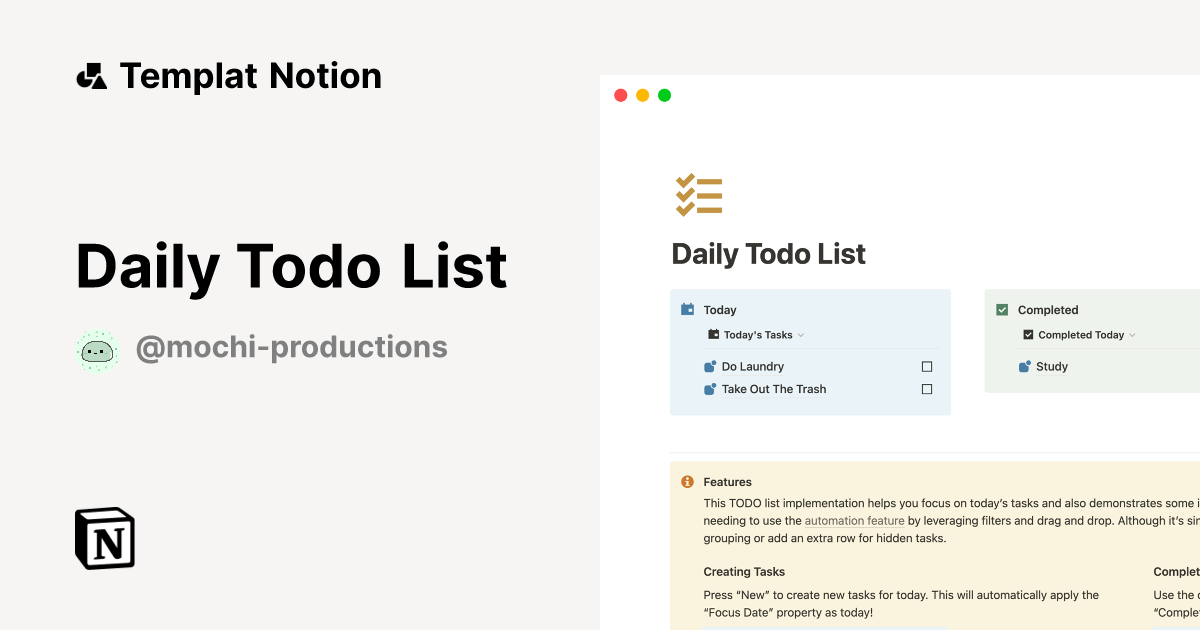
Task: Click the checked box beside Completed Today
Action: (1028, 334)
